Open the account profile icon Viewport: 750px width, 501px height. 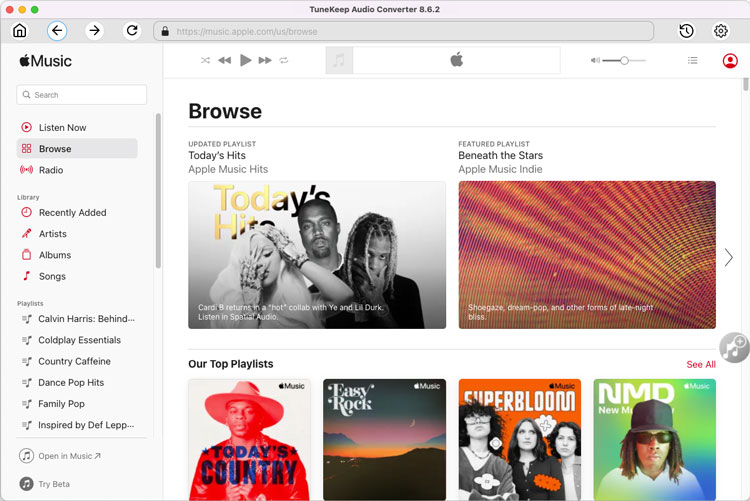pos(730,61)
